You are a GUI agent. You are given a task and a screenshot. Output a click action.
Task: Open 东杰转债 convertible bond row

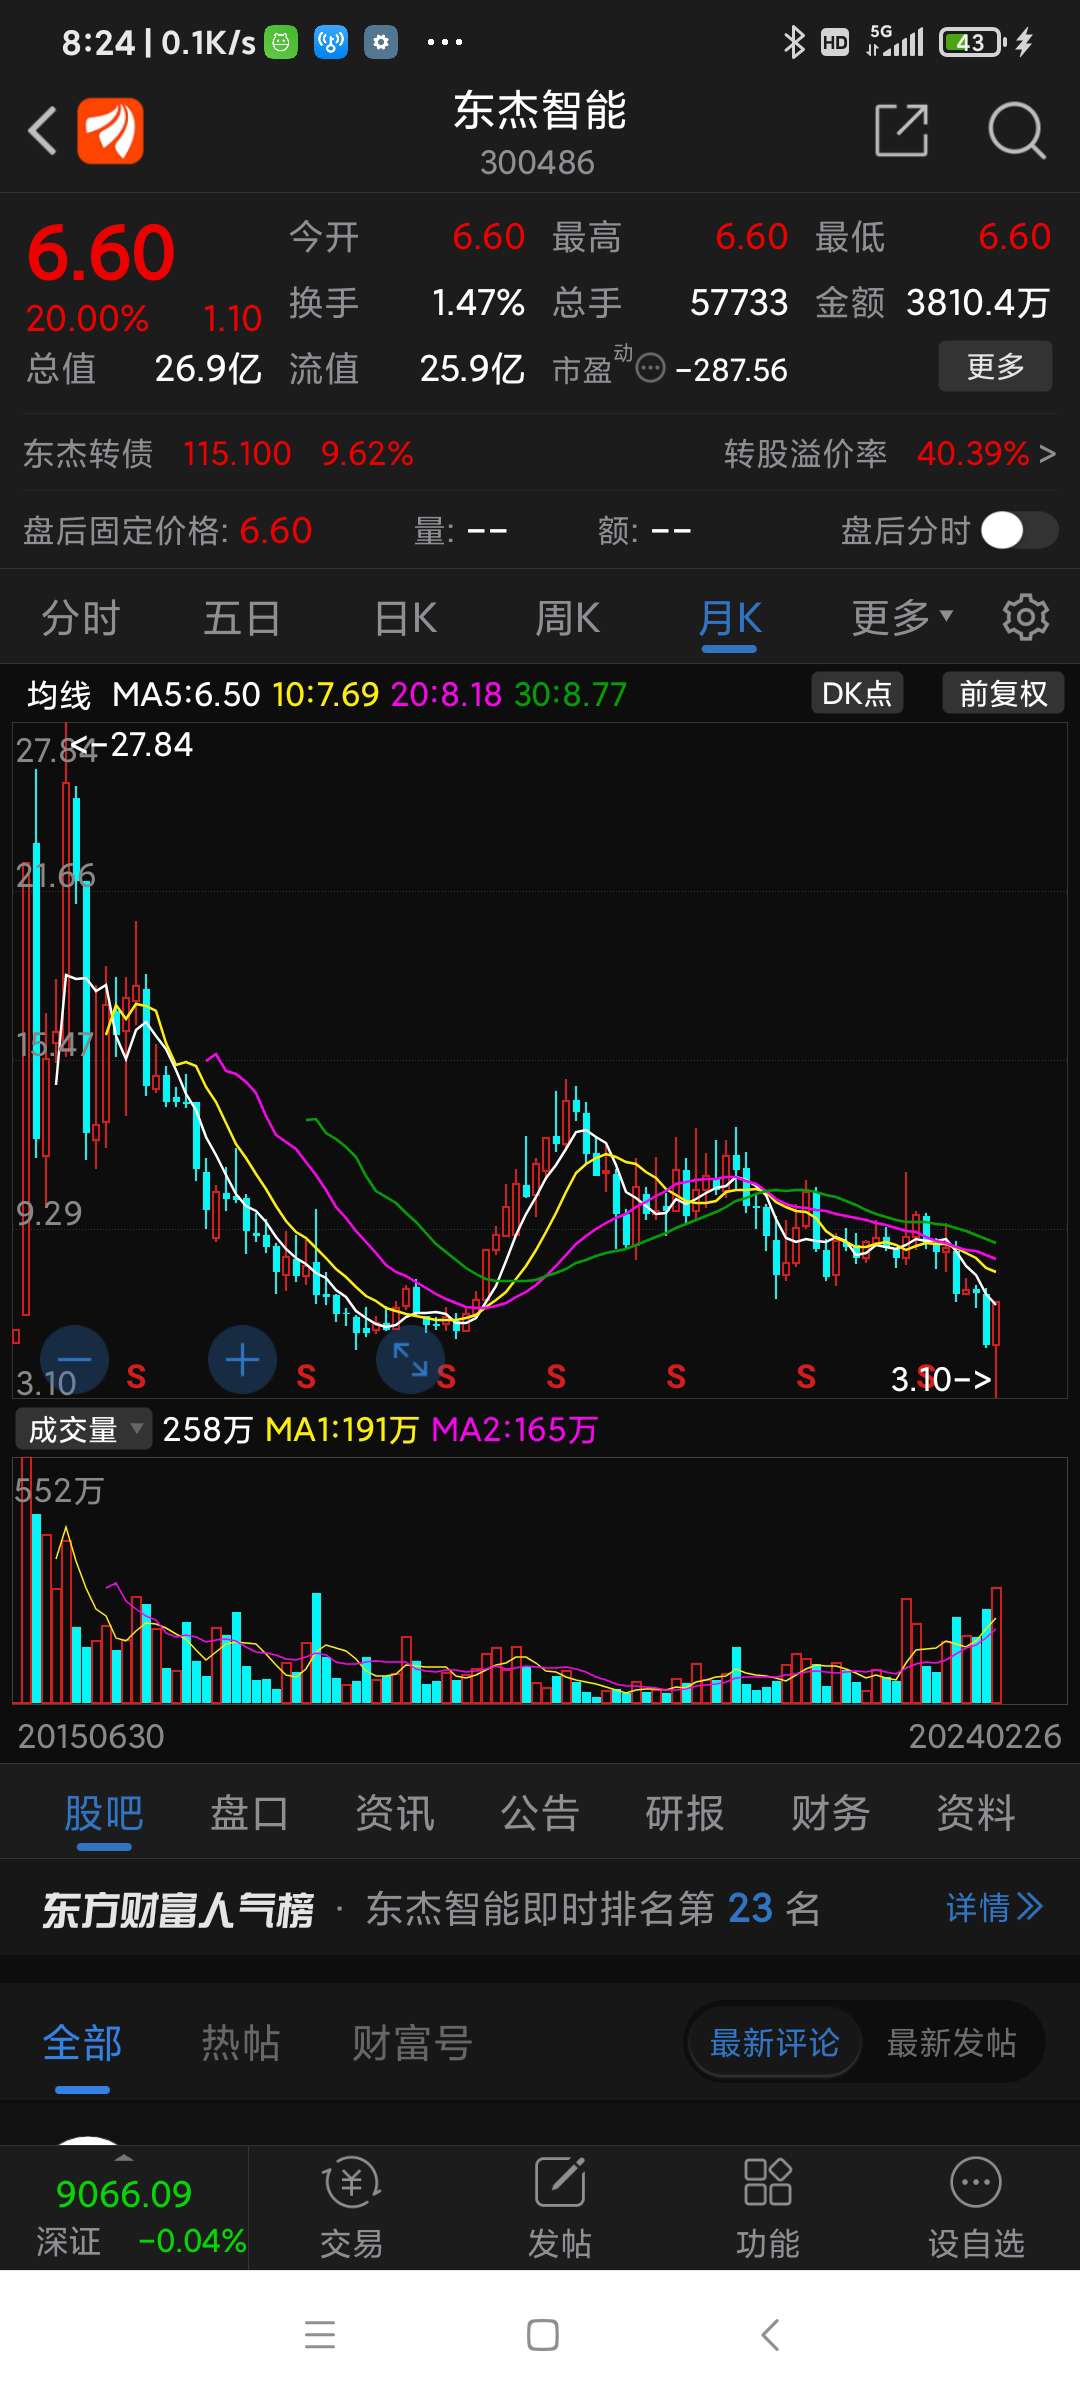click(218, 454)
